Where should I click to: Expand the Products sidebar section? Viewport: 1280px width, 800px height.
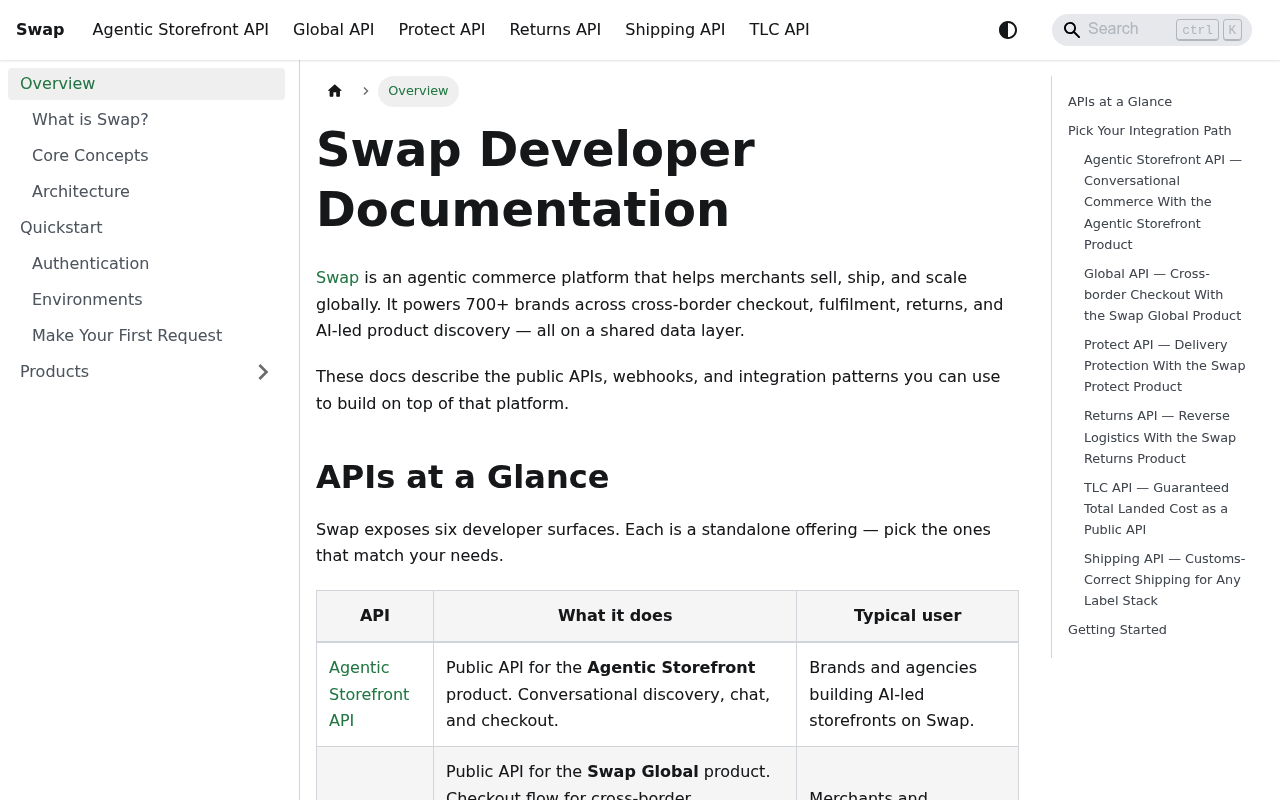pos(263,372)
